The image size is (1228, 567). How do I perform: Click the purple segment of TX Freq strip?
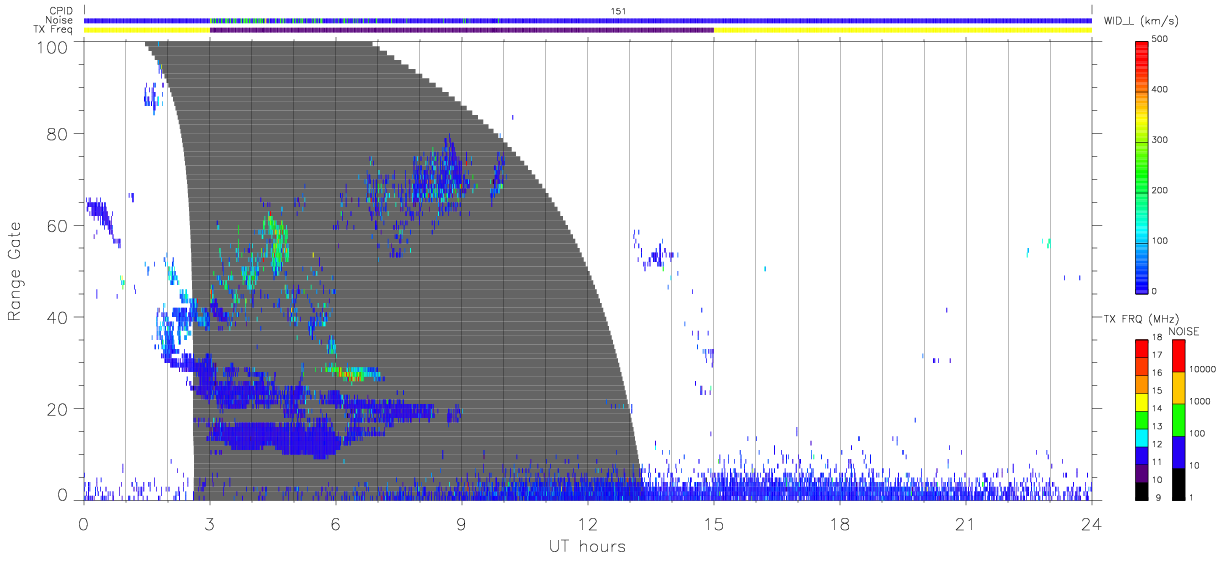461,30
